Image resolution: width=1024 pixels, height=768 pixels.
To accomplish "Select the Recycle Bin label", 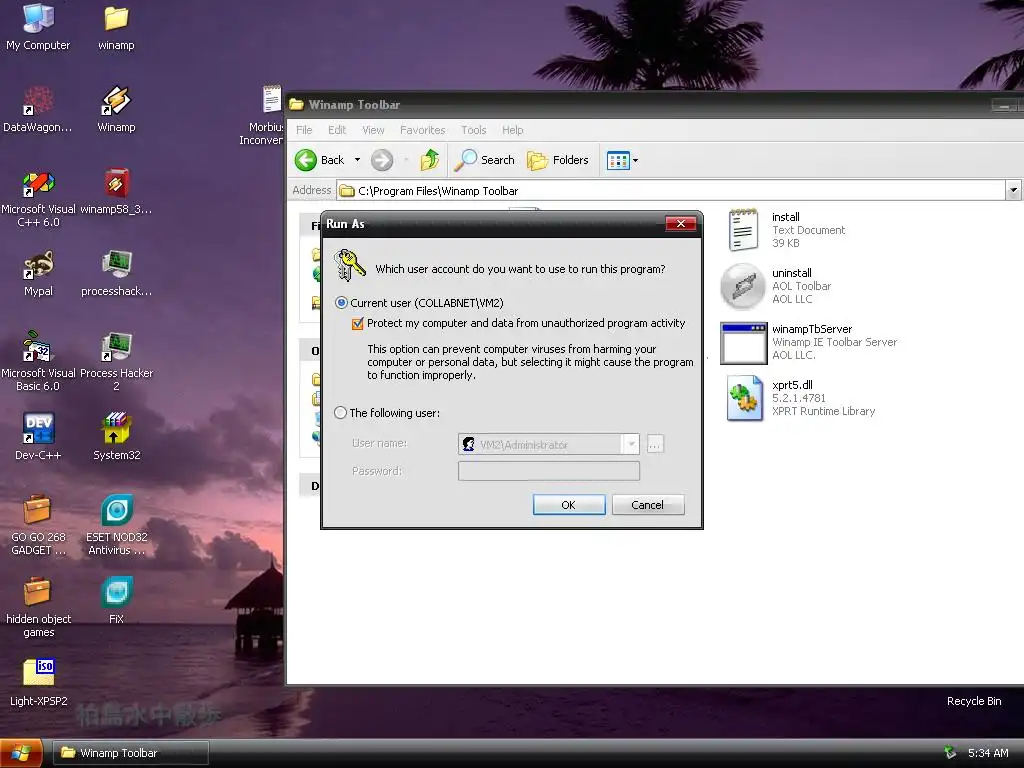I will 974,701.
